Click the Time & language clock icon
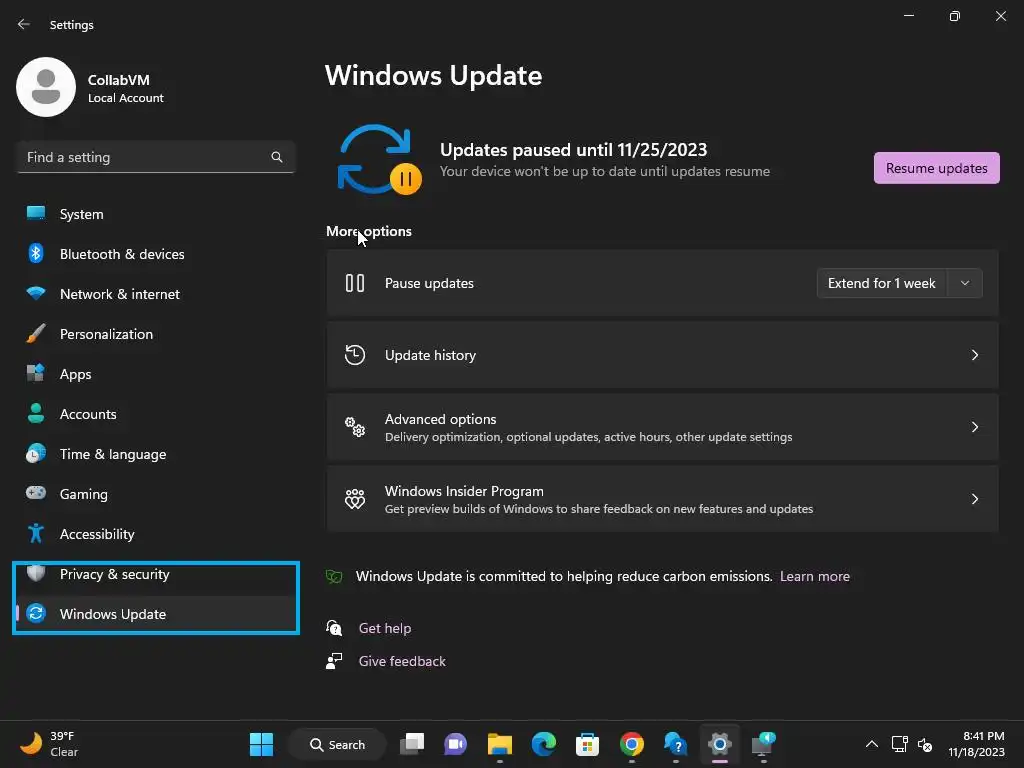 (36, 453)
